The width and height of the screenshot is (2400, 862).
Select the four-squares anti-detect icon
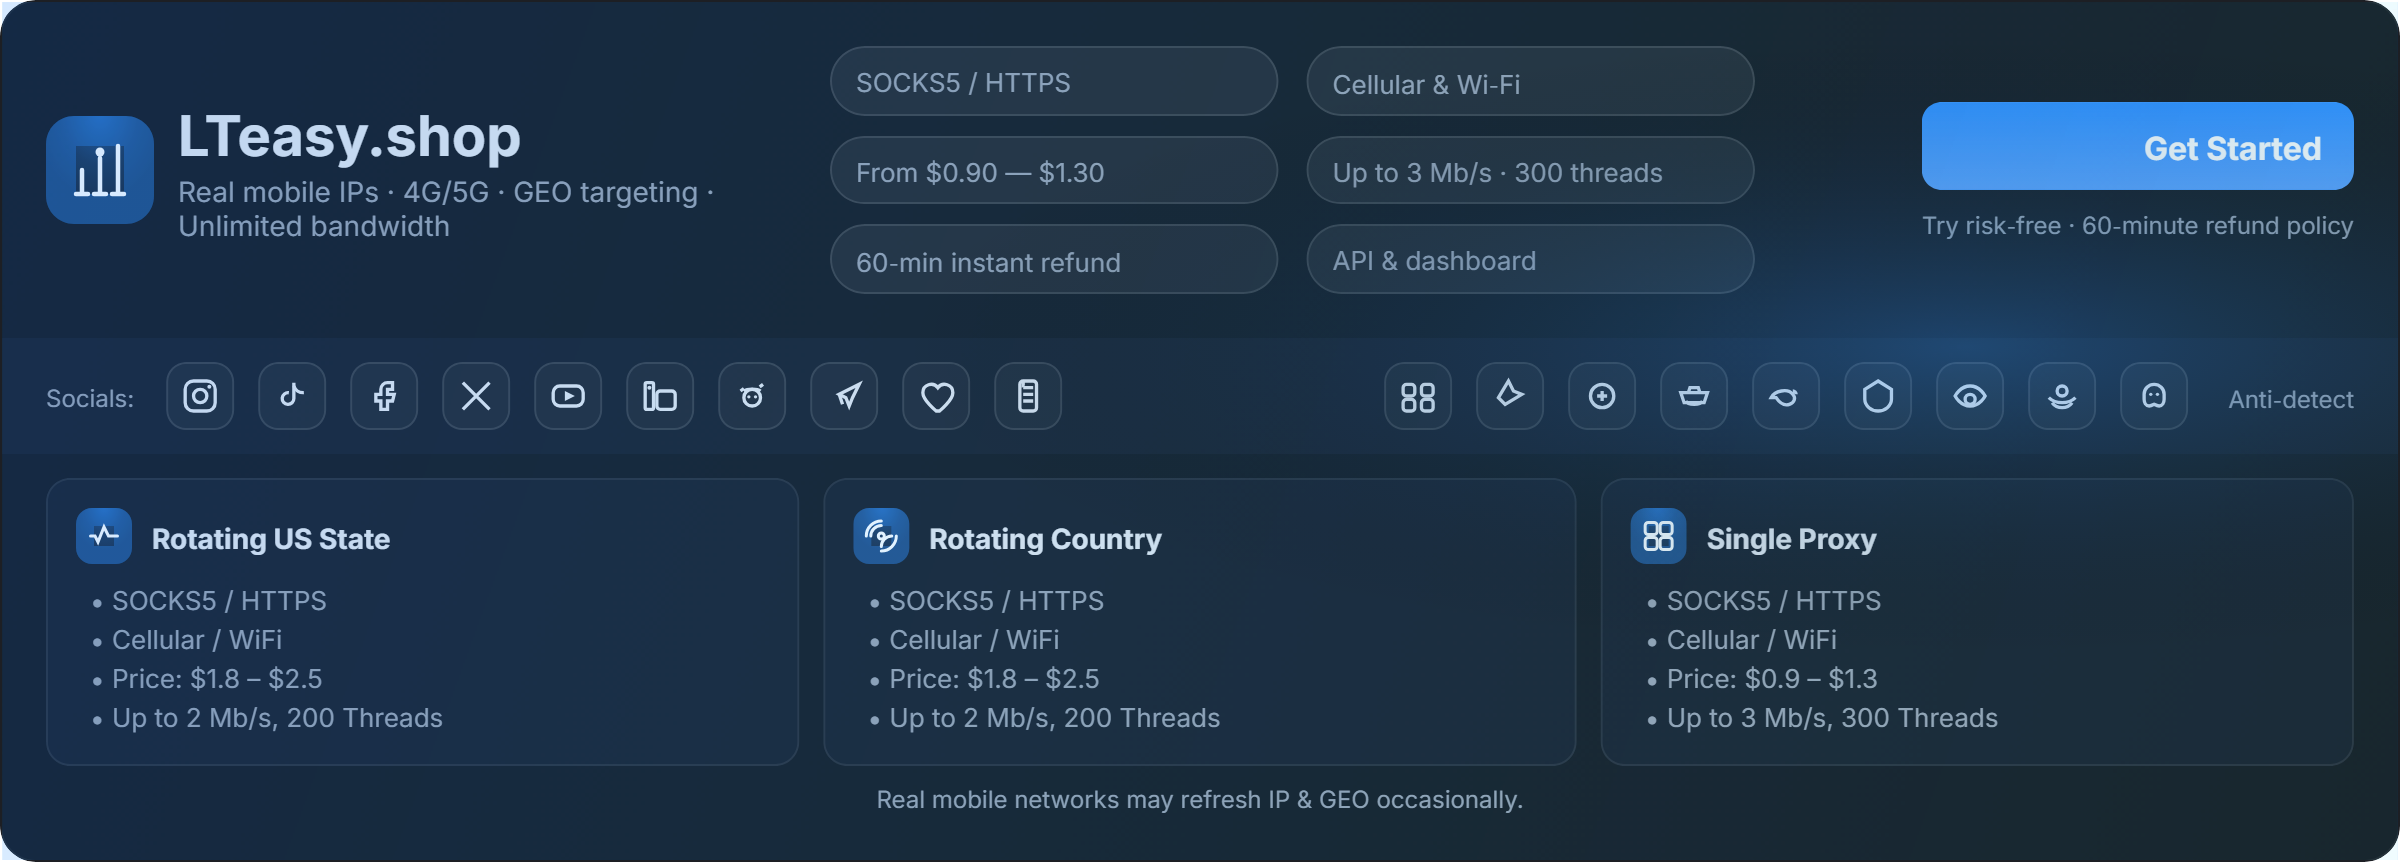[x=1418, y=396]
